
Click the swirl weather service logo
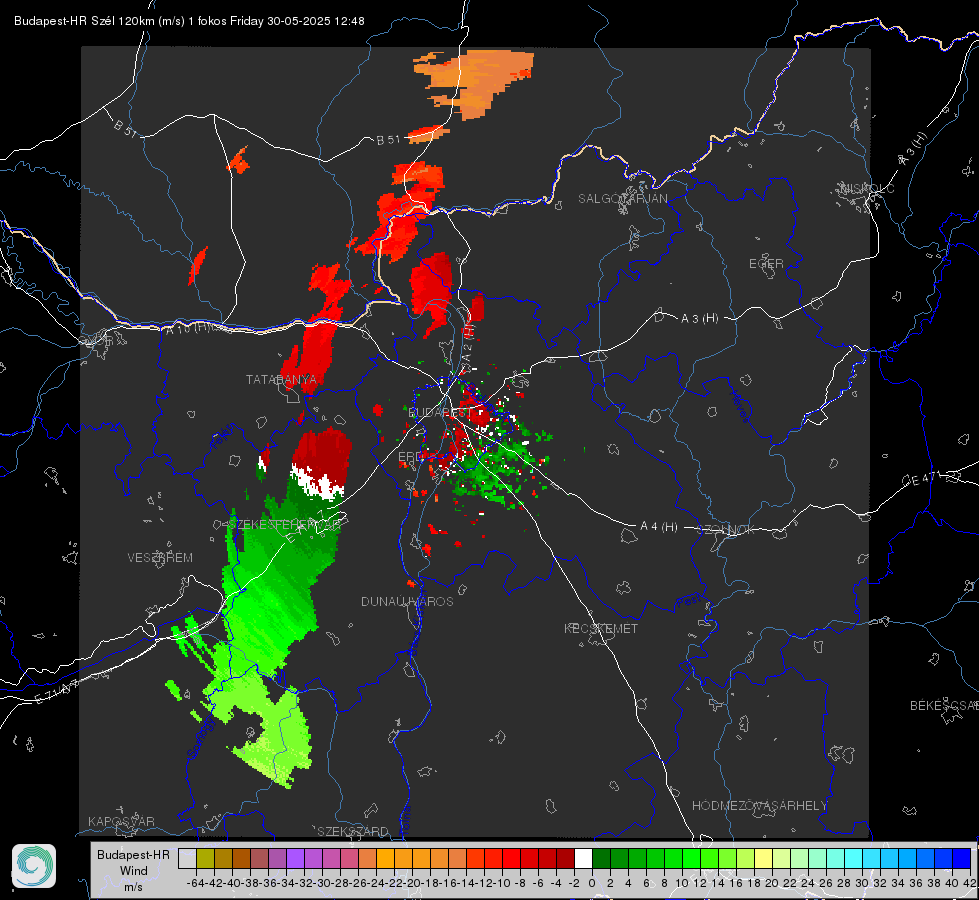coord(34,866)
